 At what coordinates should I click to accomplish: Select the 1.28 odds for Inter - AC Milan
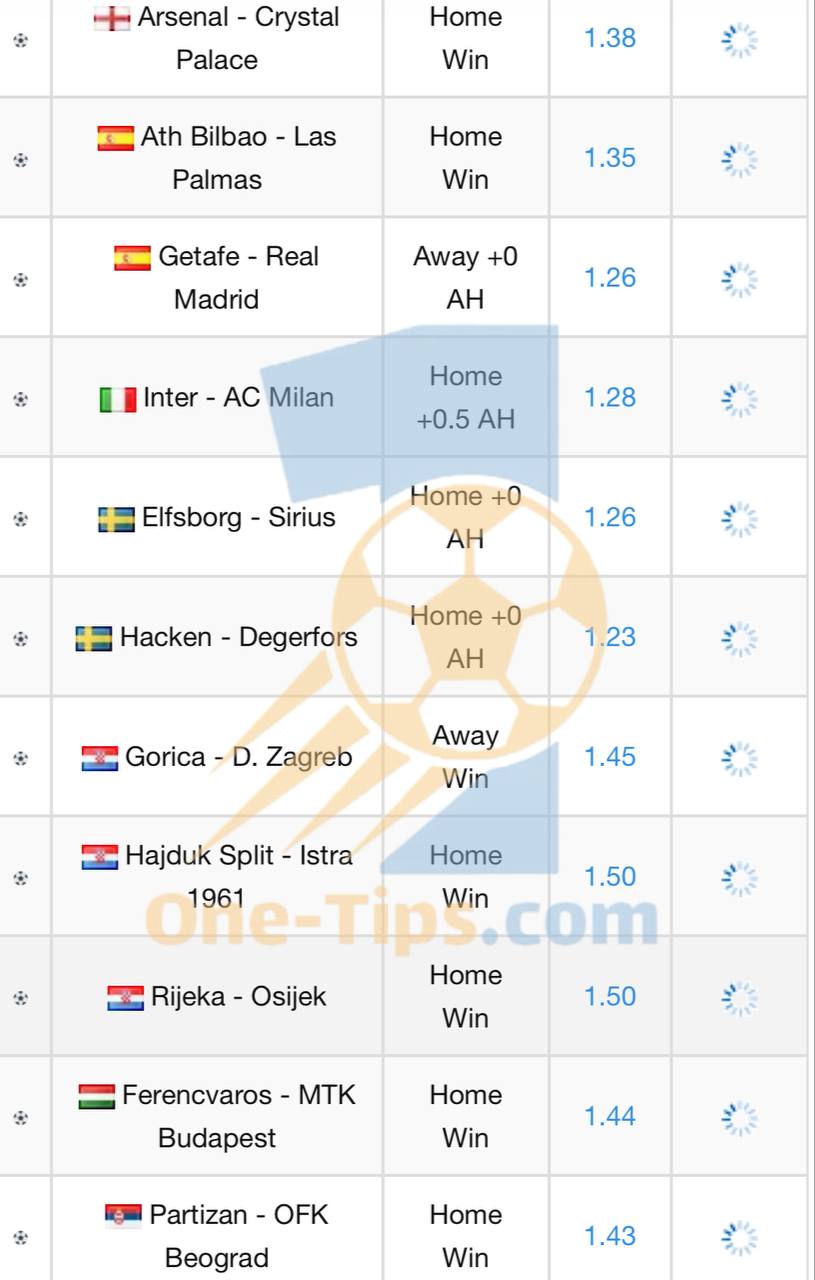click(610, 397)
